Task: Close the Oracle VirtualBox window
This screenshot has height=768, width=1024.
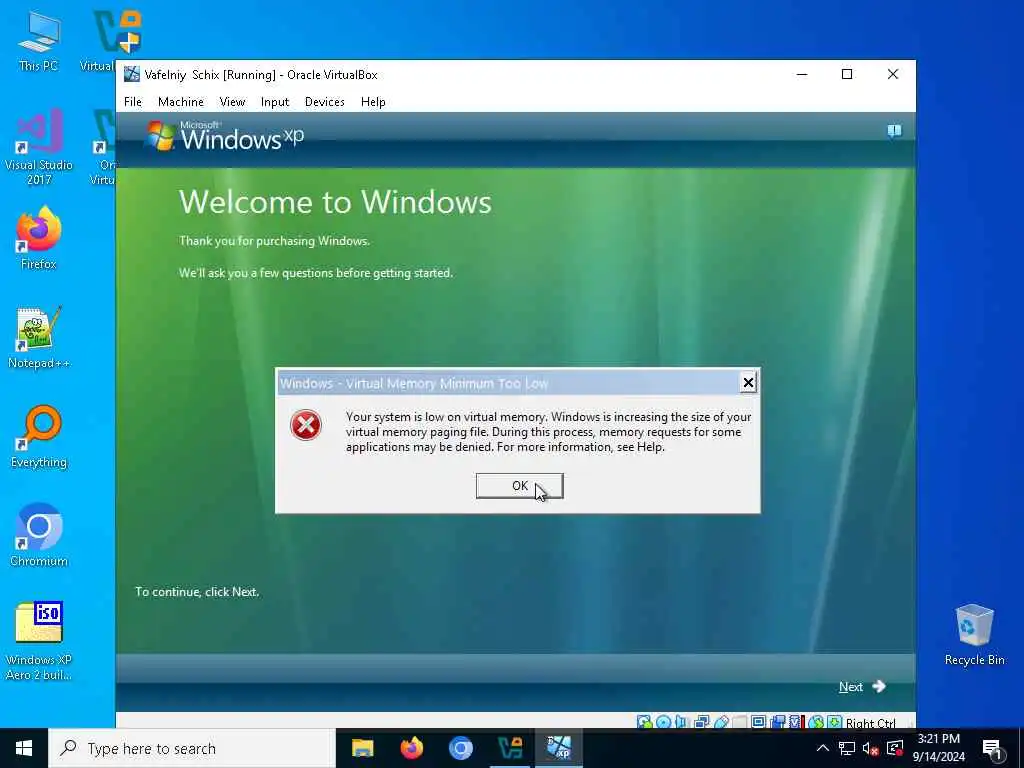Action: click(x=893, y=74)
